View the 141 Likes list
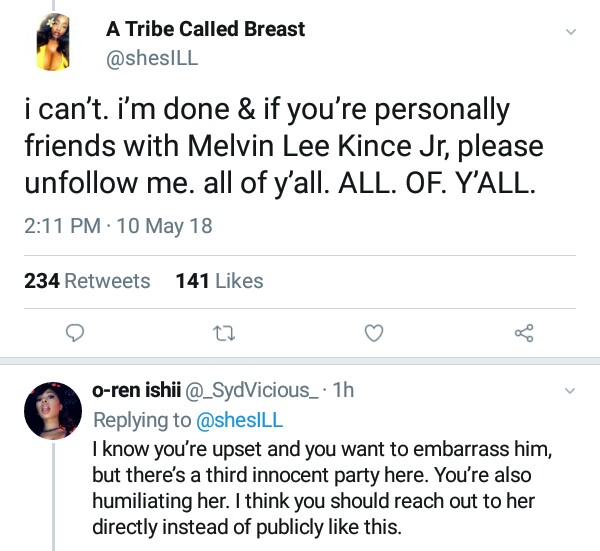 (x=219, y=281)
